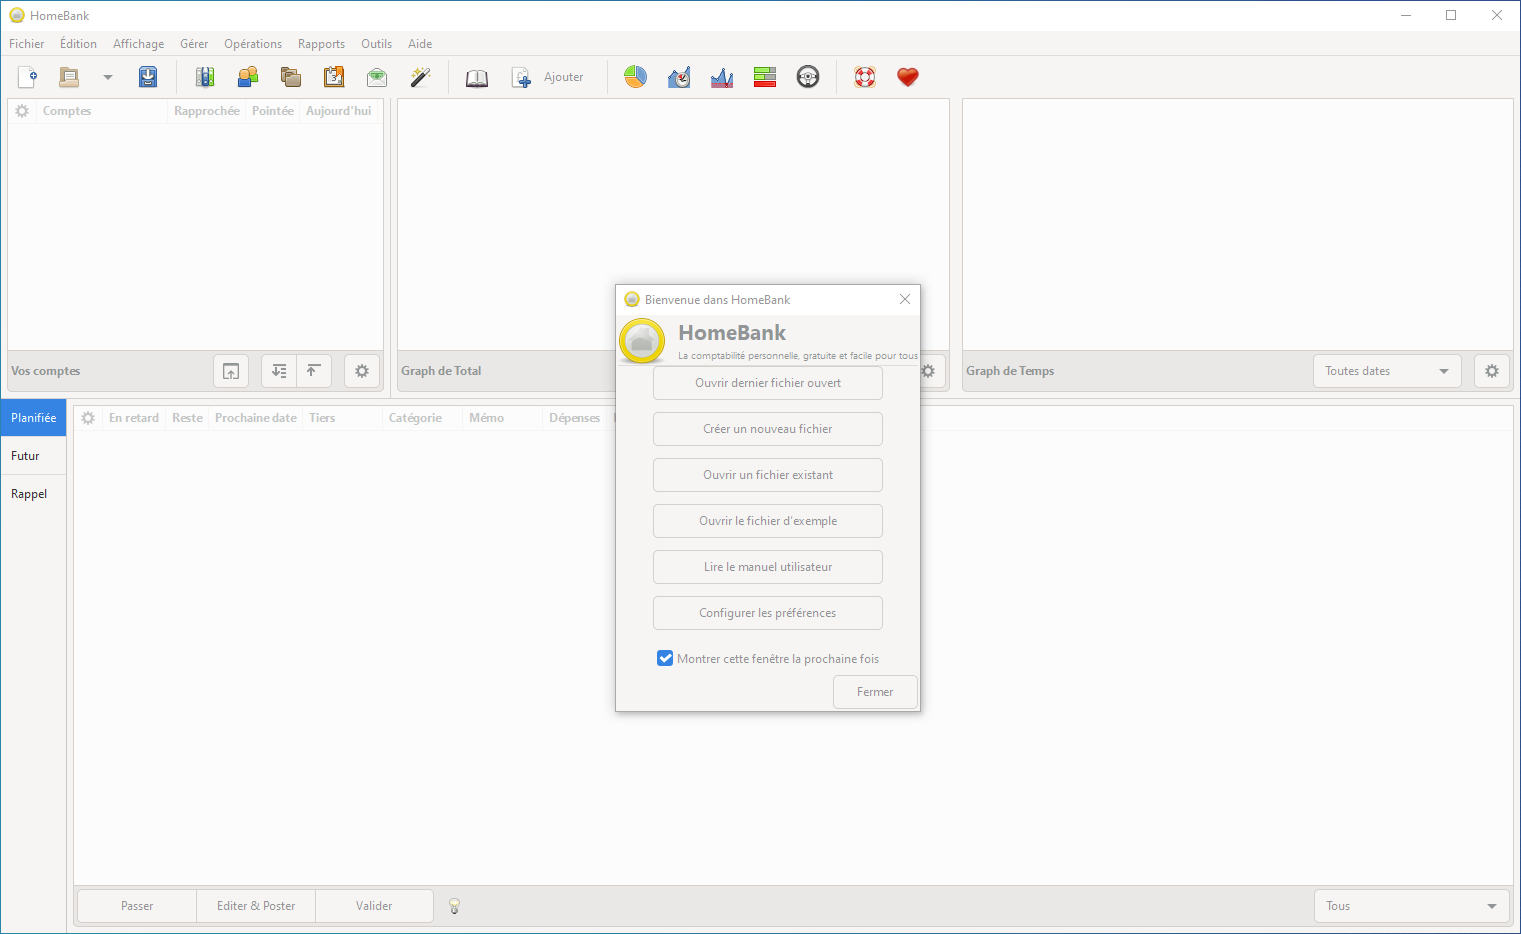
Task: Click 'Créer un nouveau fichier' button
Action: (x=768, y=429)
